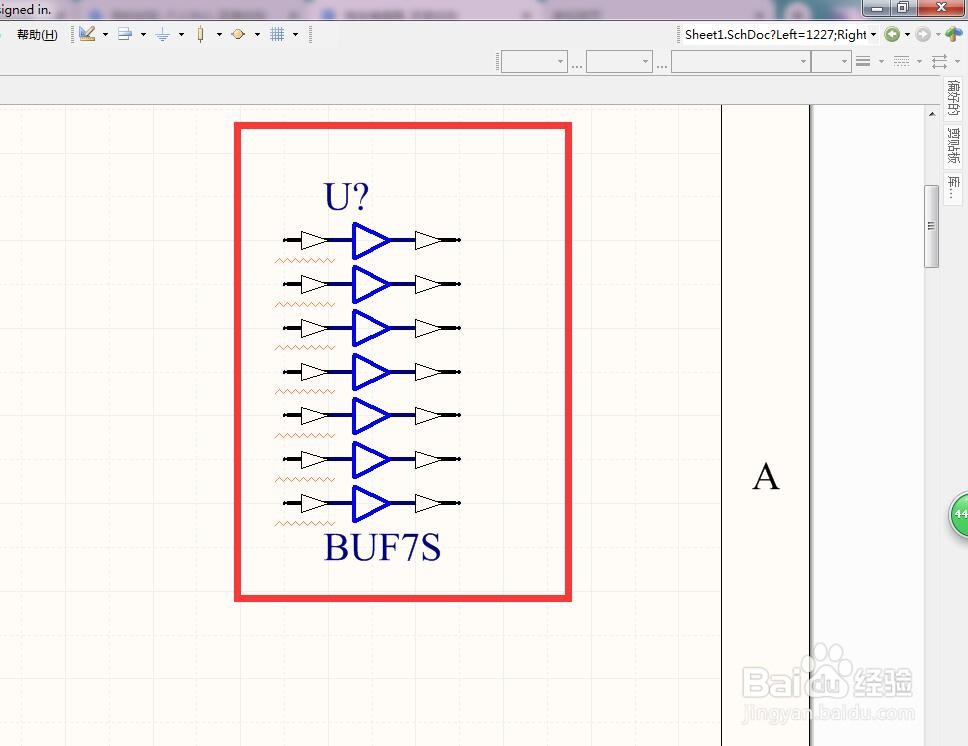Image resolution: width=968 pixels, height=746 pixels.
Task: Click the arrow style icon
Action: pos(940,61)
